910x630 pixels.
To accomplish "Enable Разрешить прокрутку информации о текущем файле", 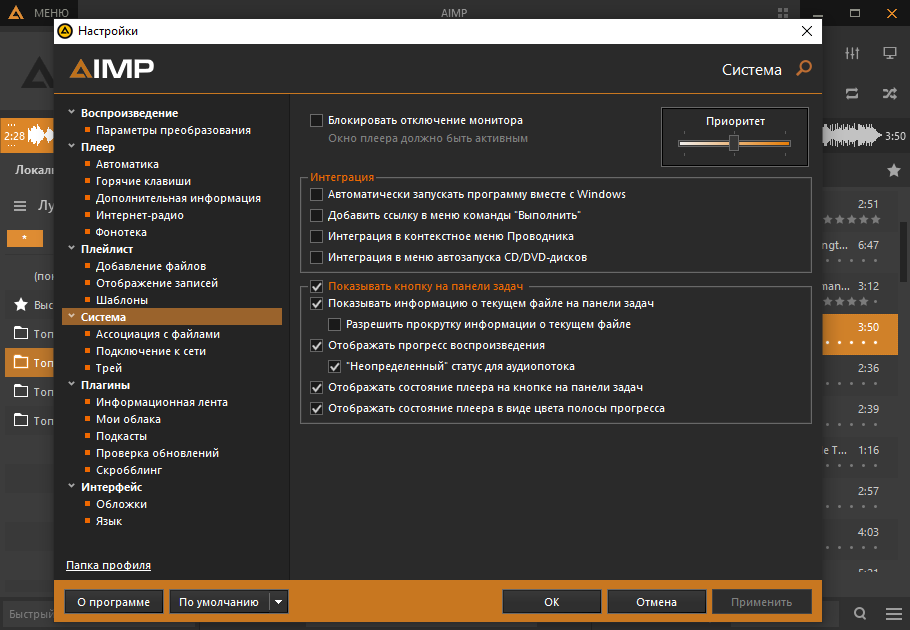I will tap(334, 324).
